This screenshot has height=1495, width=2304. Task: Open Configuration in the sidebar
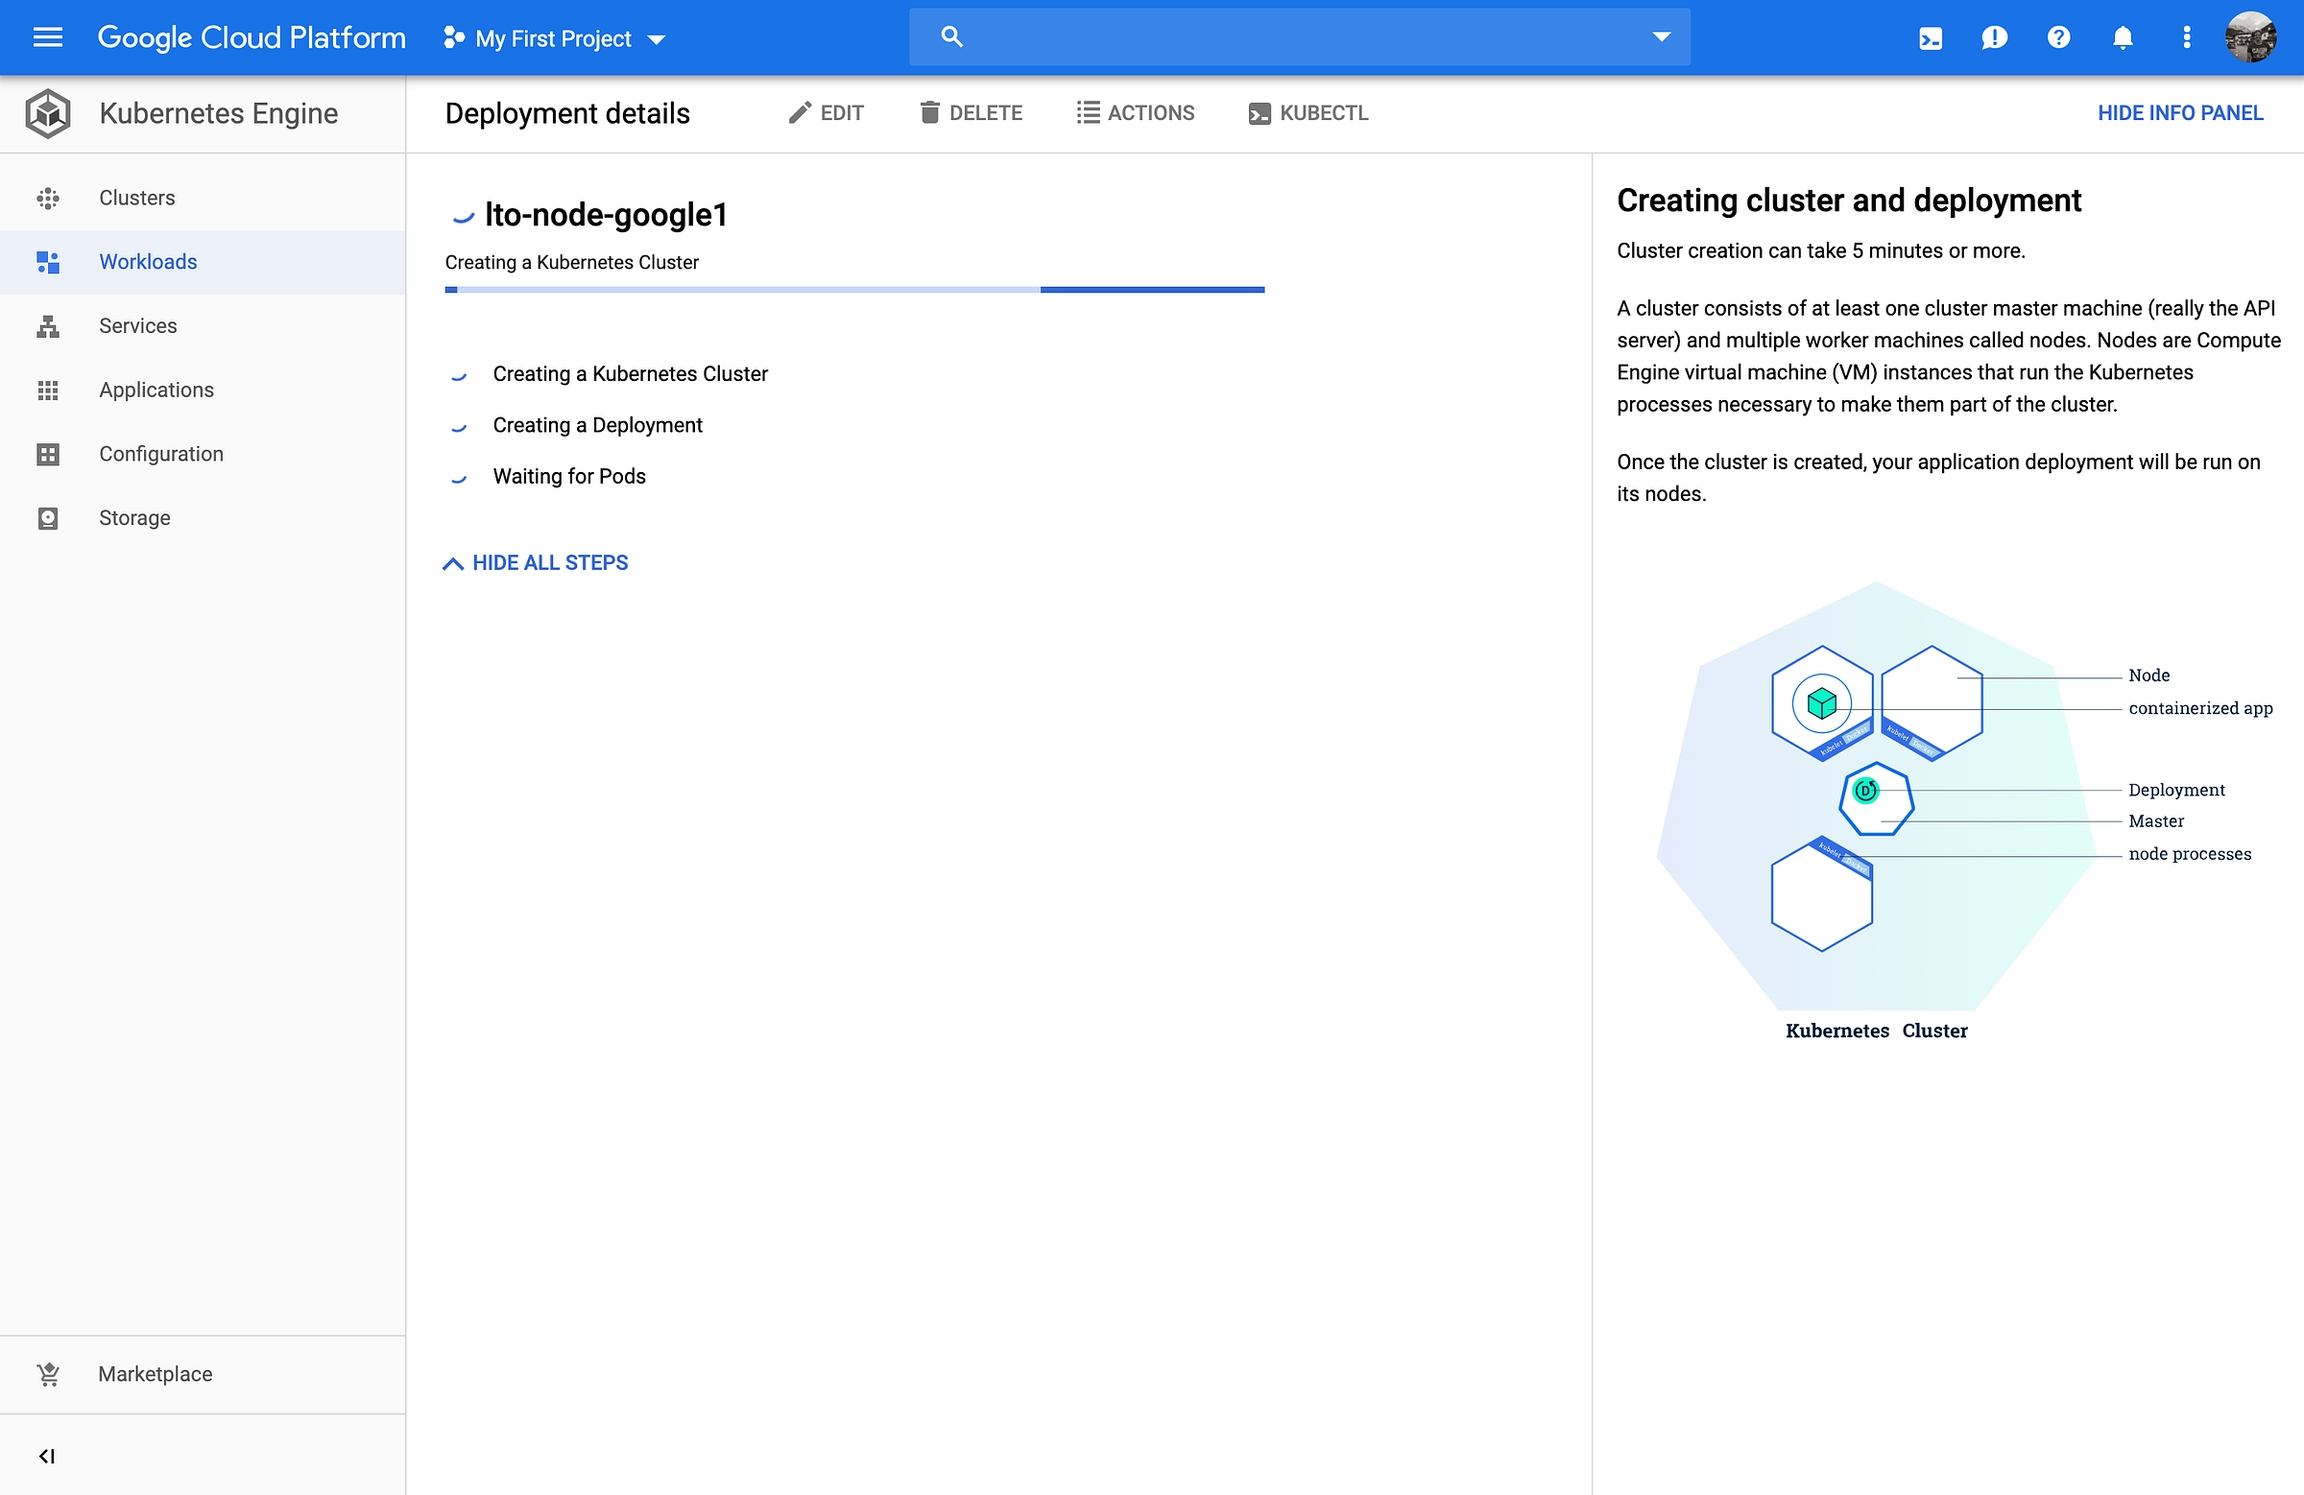203,454
